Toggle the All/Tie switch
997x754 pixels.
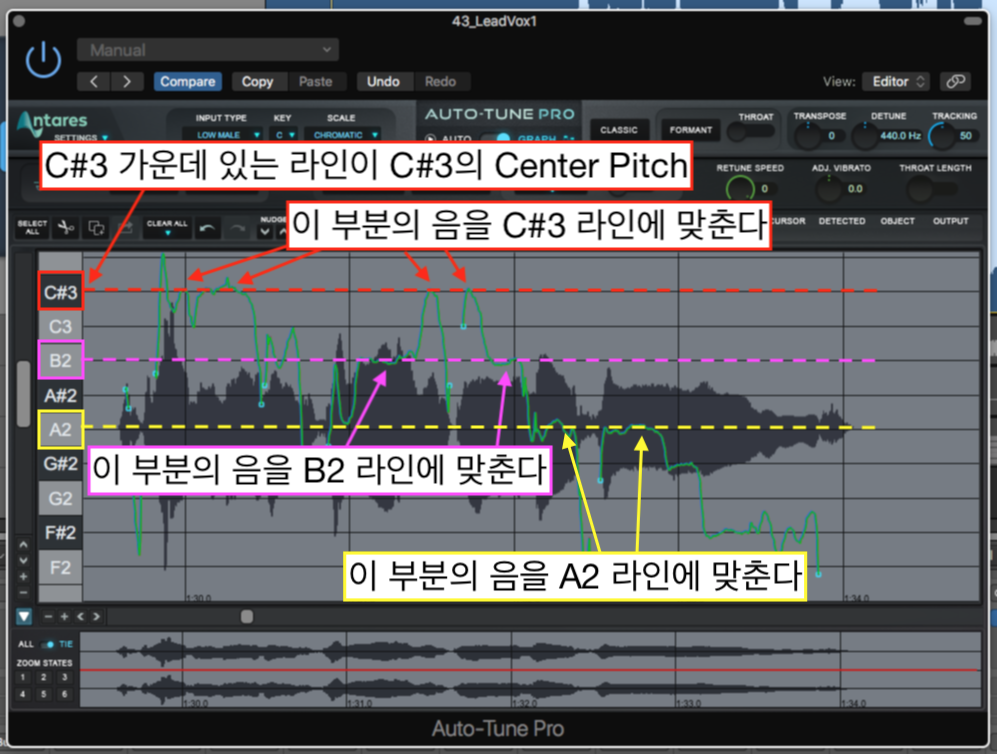[x=48, y=645]
